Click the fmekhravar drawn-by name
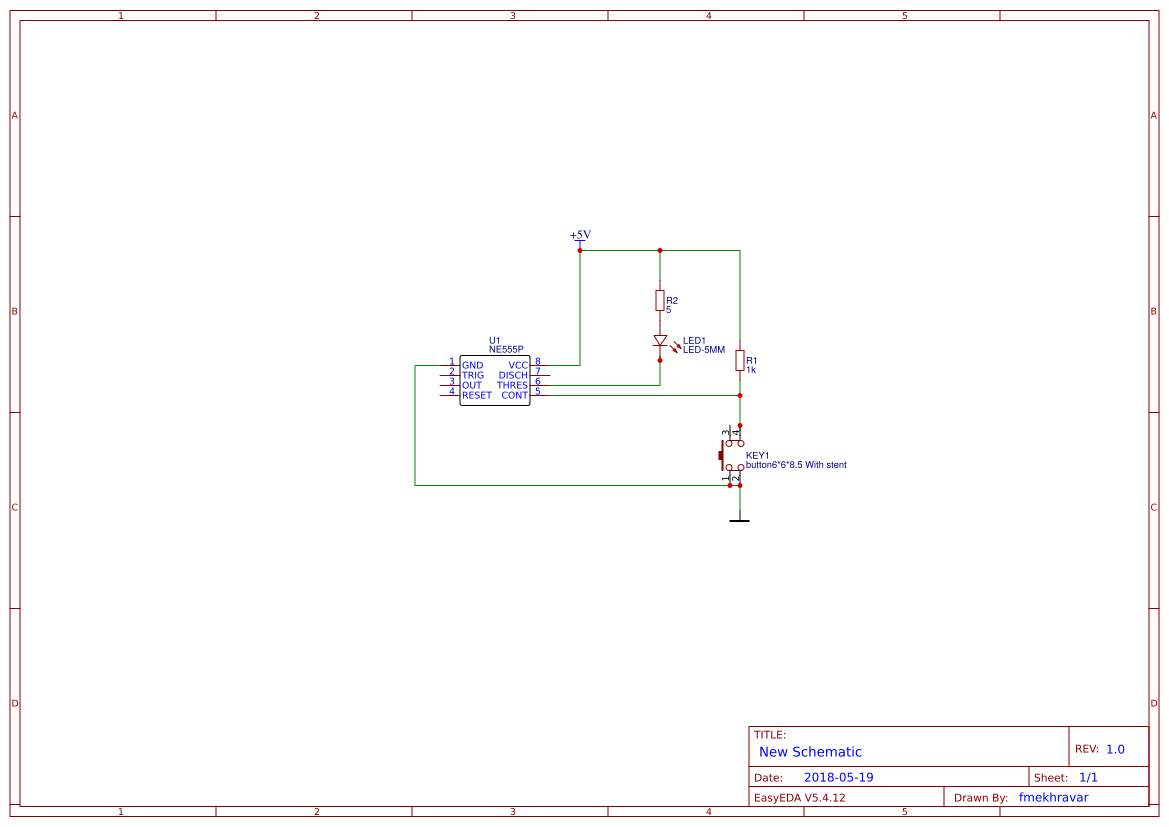The width and height of the screenshot is (1169, 827). pos(1053,797)
